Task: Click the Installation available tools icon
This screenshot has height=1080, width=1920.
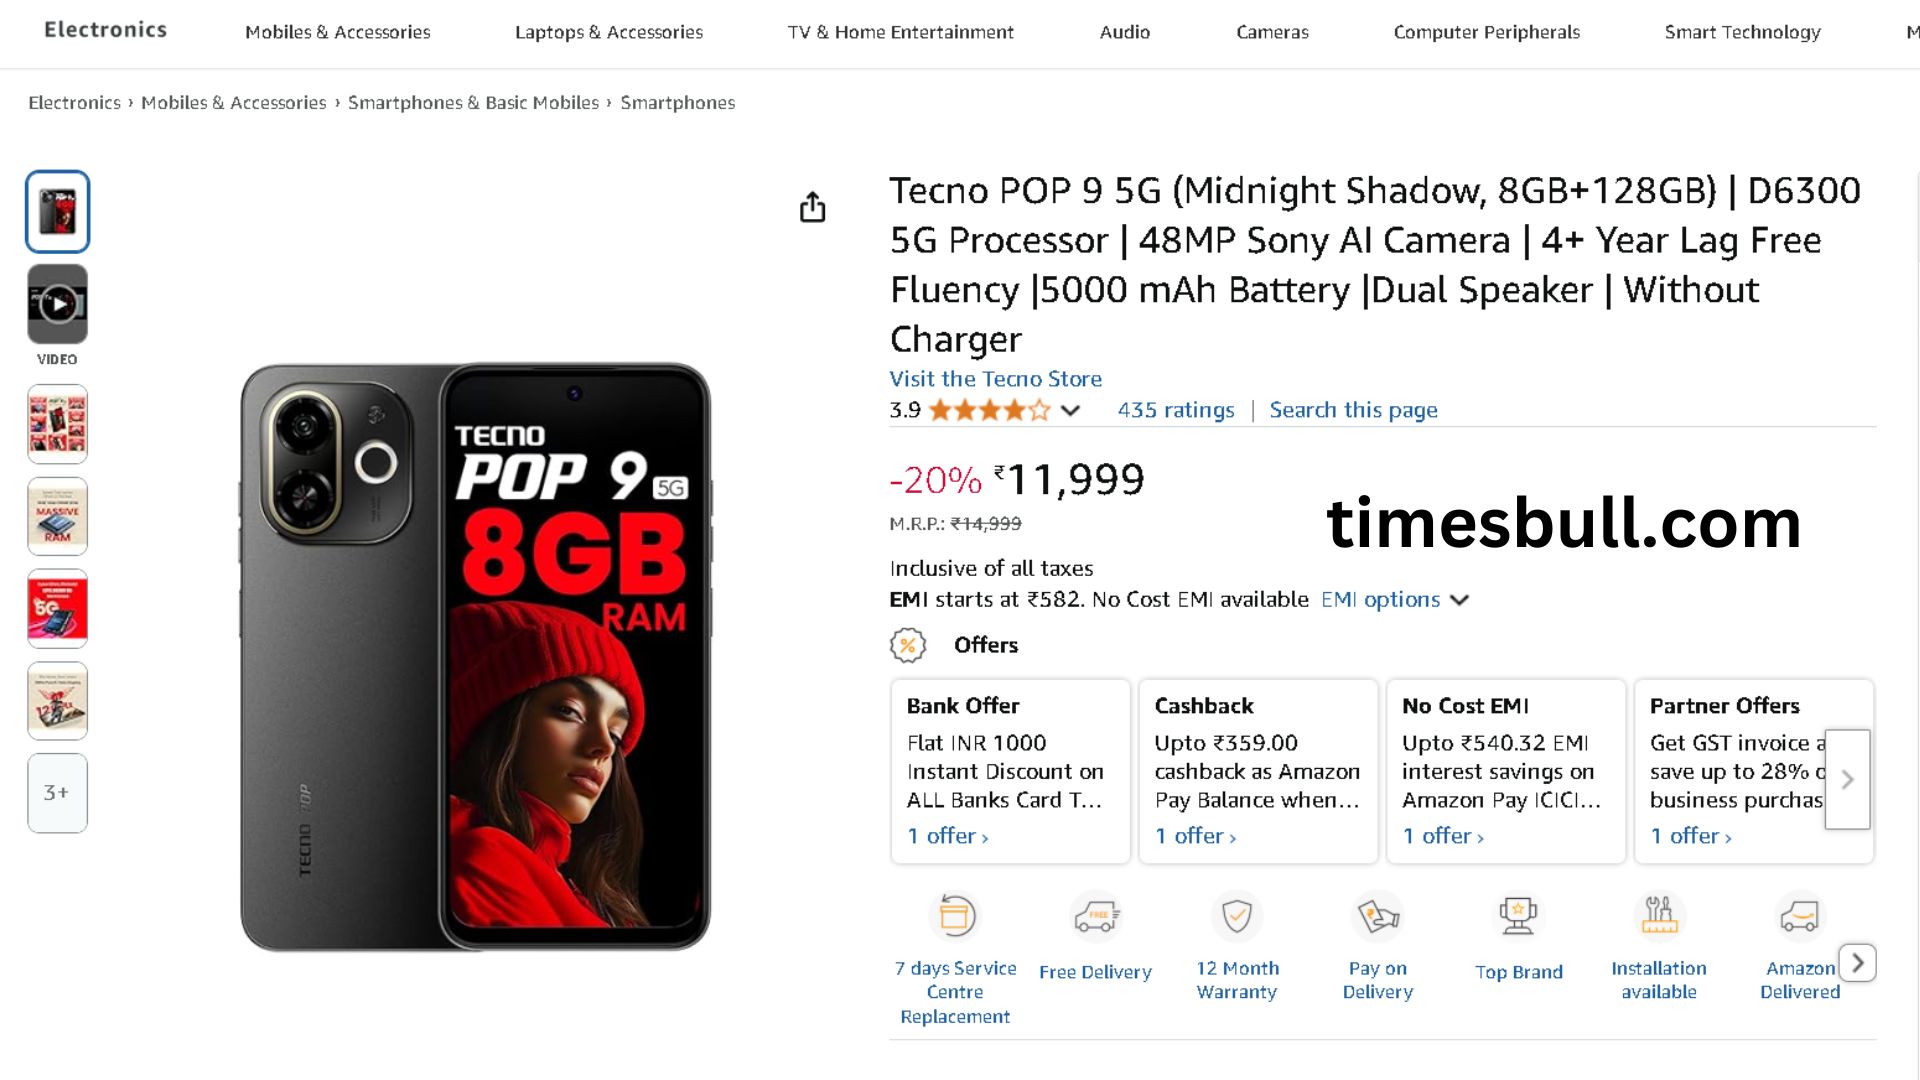Action: pos(1659,916)
